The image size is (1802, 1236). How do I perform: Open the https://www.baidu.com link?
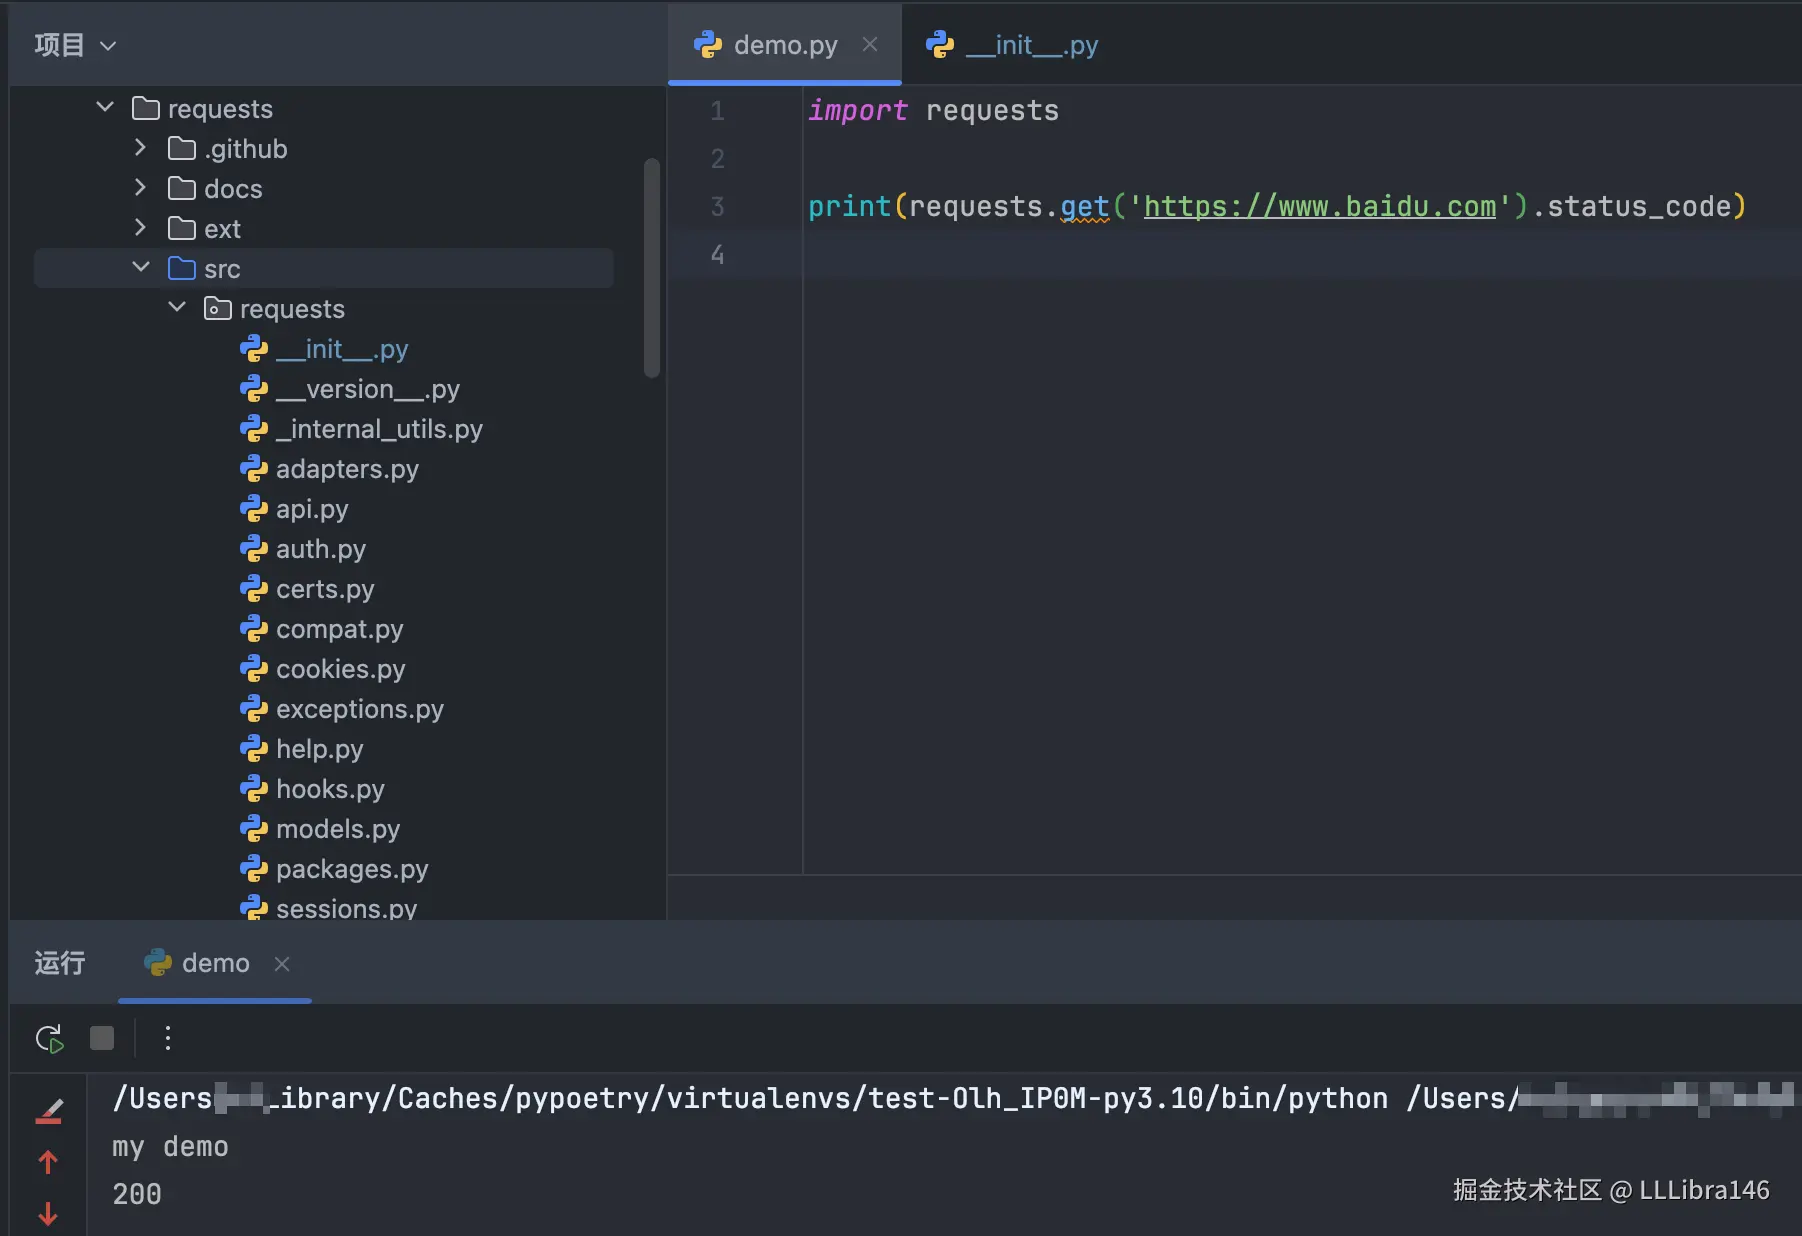1320,206
